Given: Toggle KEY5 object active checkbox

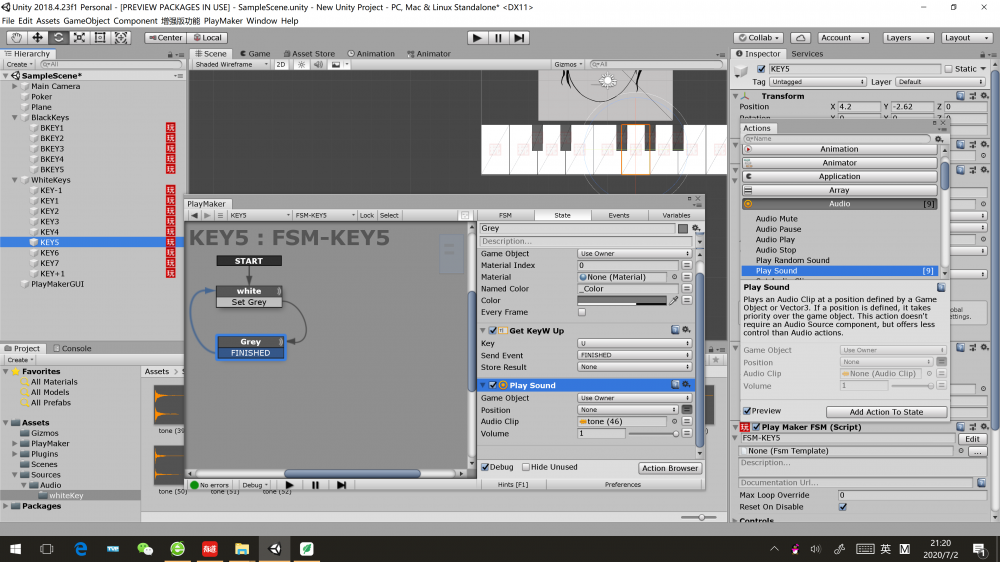Looking at the screenshot, I should (x=761, y=69).
